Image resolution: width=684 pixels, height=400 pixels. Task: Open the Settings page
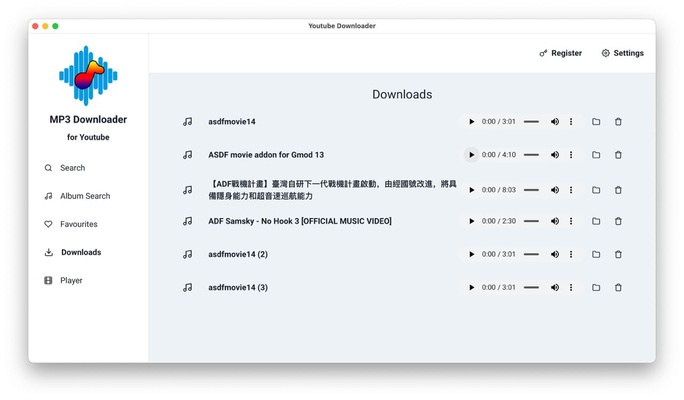point(622,53)
